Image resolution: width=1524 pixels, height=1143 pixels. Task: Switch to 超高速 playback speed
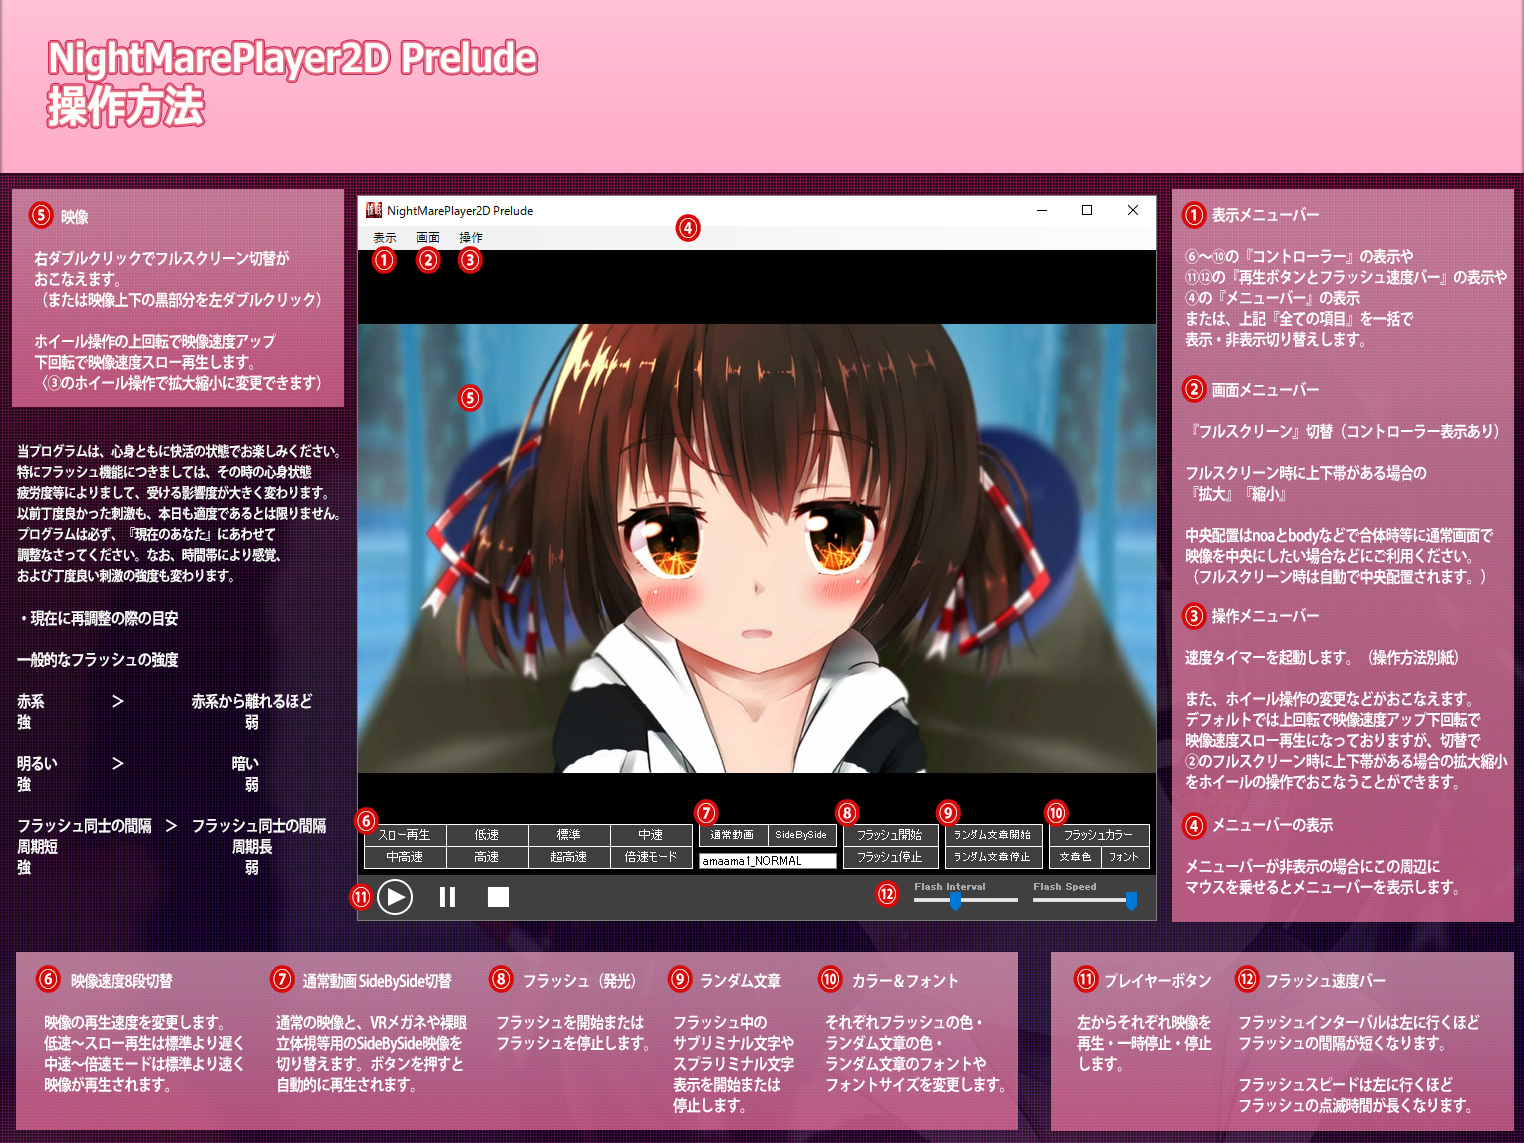[569, 857]
